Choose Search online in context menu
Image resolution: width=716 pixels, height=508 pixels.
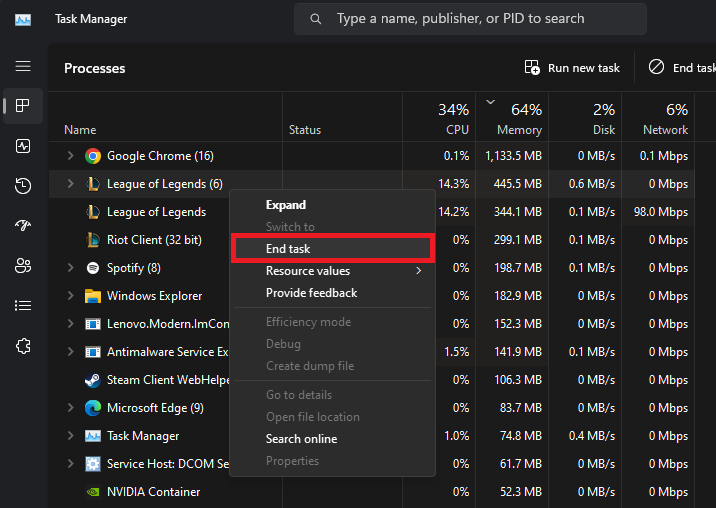(332, 439)
